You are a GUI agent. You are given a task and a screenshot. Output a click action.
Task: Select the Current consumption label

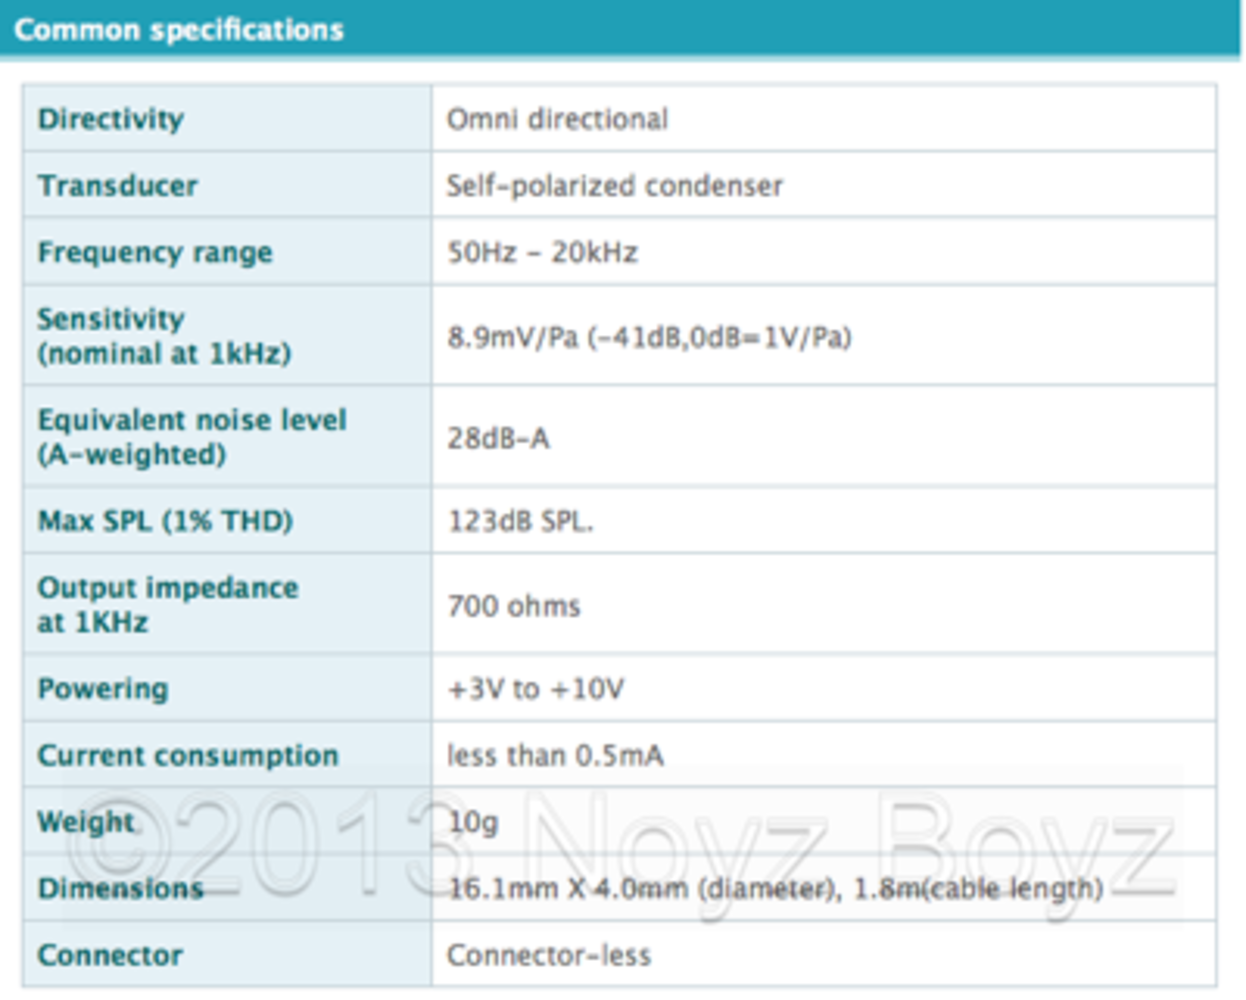(188, 756)
